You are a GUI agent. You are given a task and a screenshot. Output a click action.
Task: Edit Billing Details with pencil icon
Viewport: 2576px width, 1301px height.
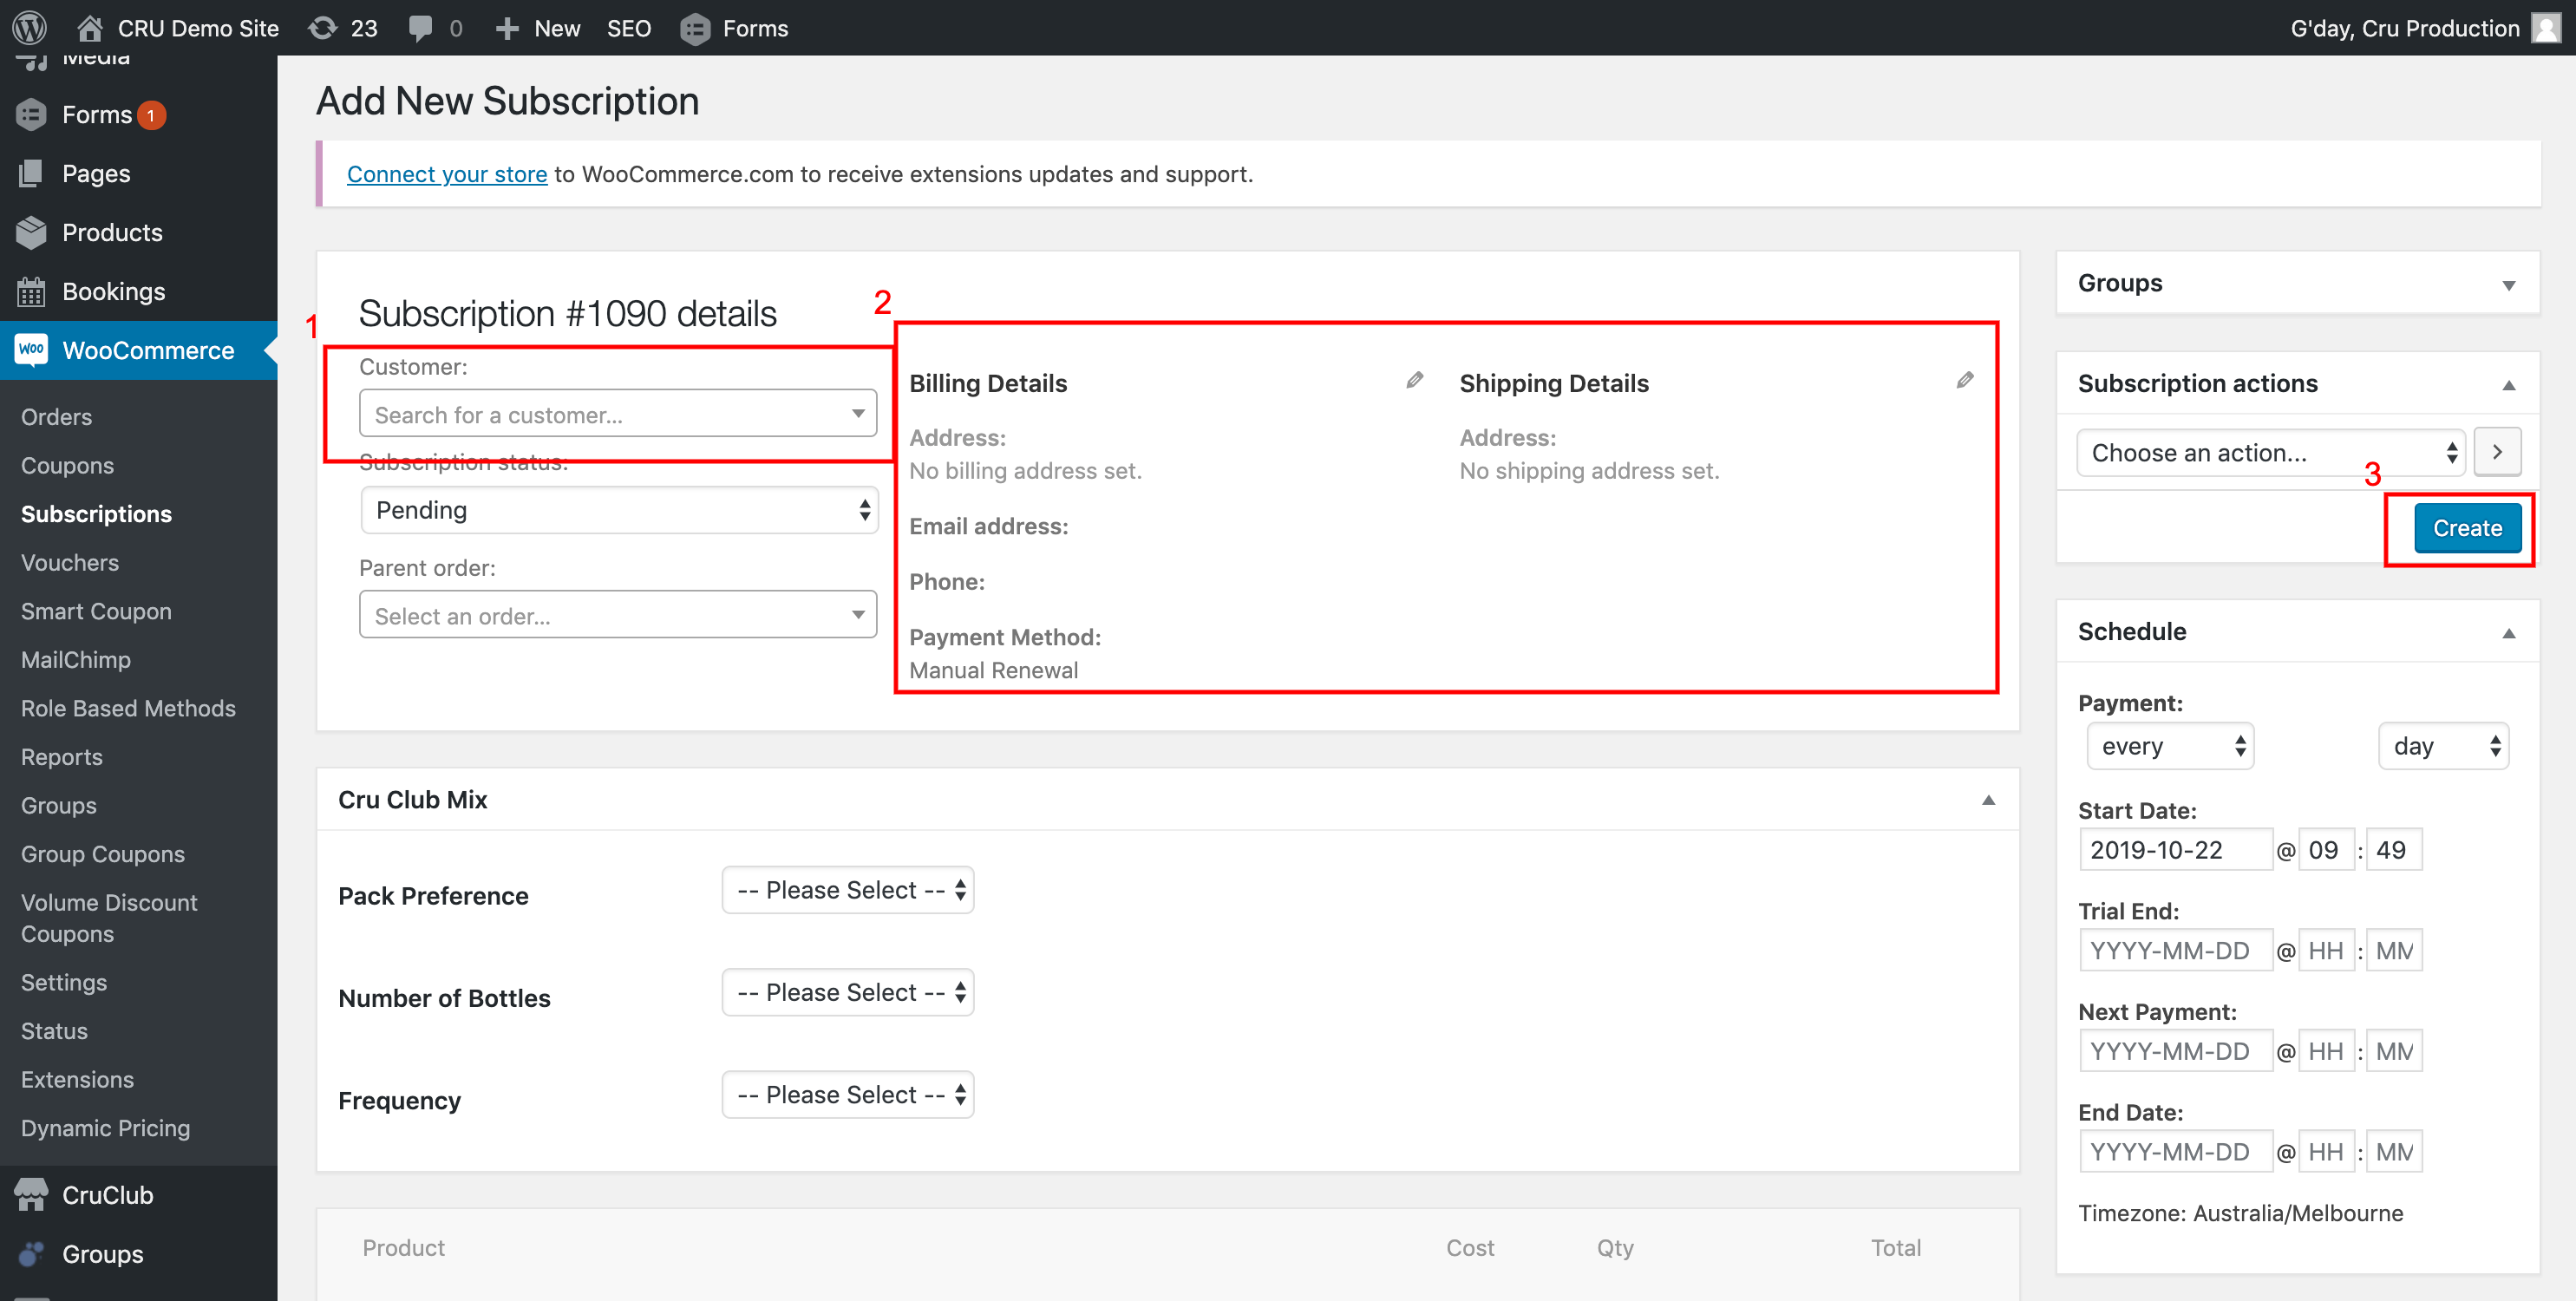pyautogui.click(x=1414, y=380)
